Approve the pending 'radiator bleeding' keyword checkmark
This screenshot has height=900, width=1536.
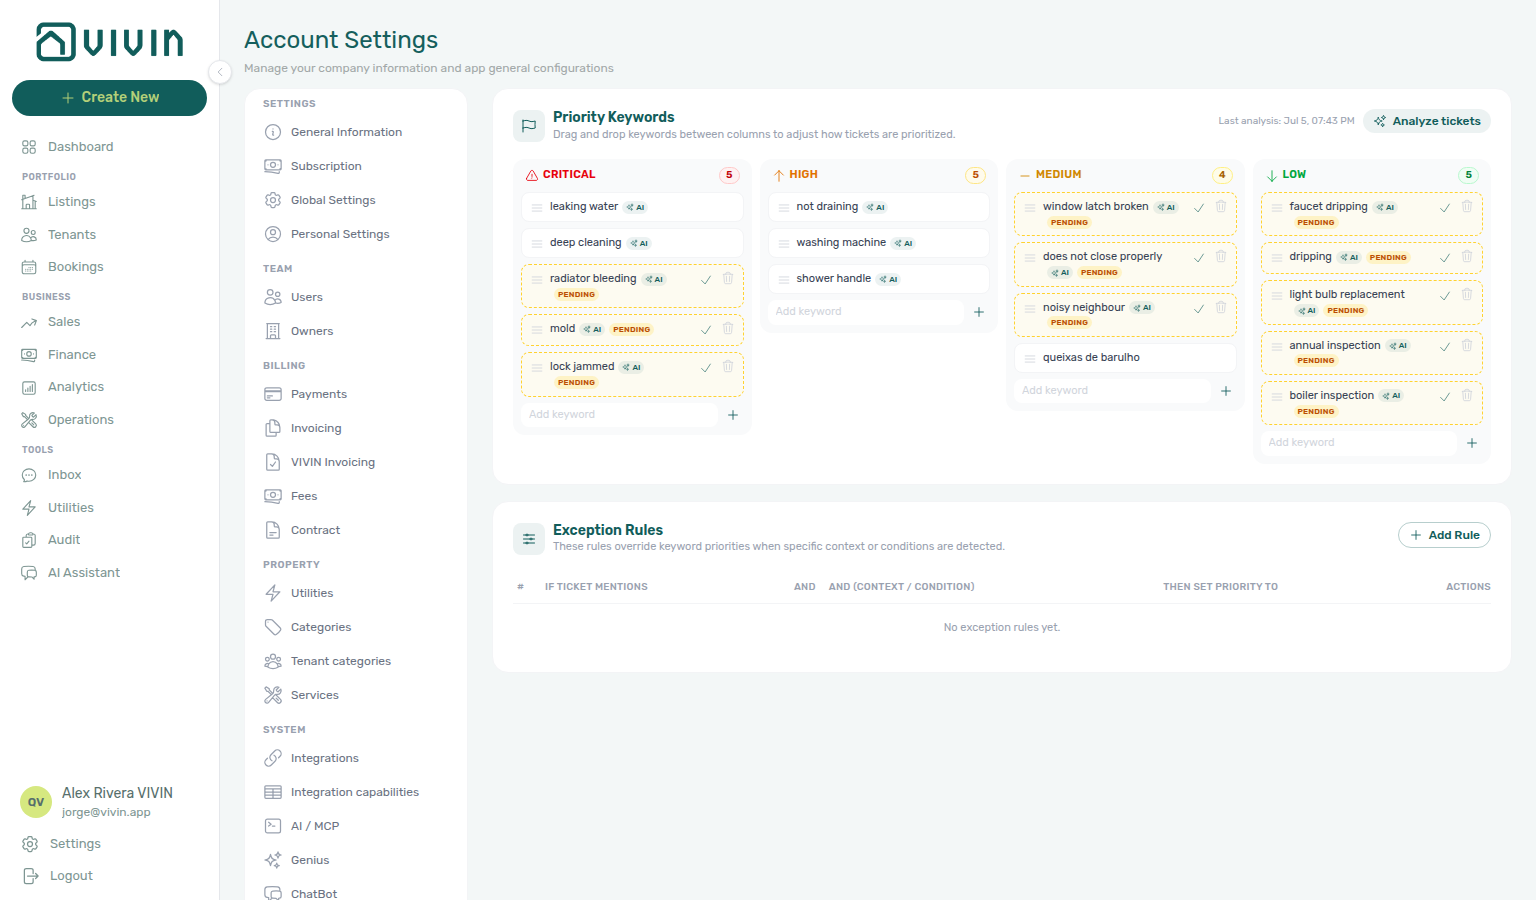point(706,280)
